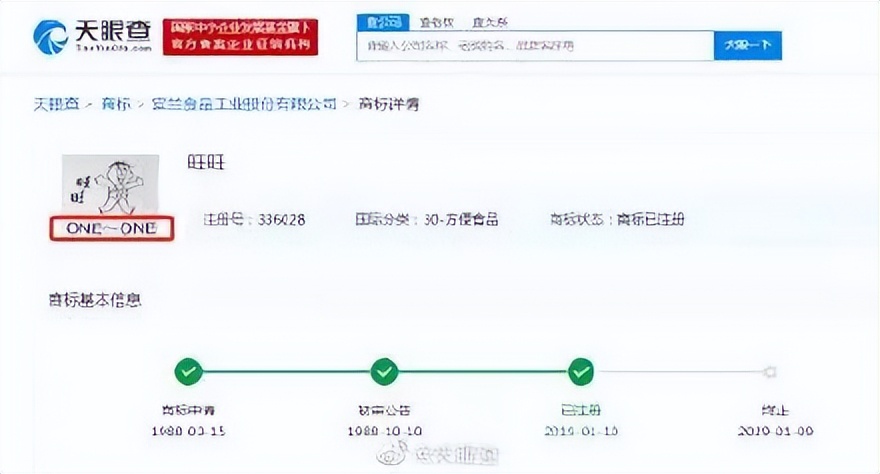Click the 已注册 green check marker
The image size is (880, 474).
point(581,371)
